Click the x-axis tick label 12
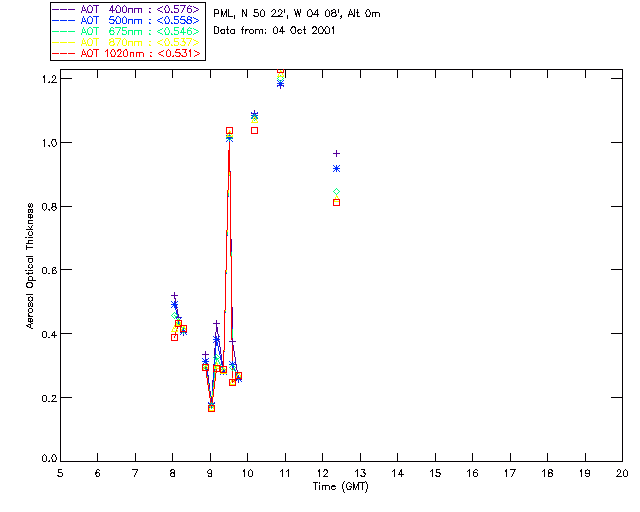 point(322,473)
